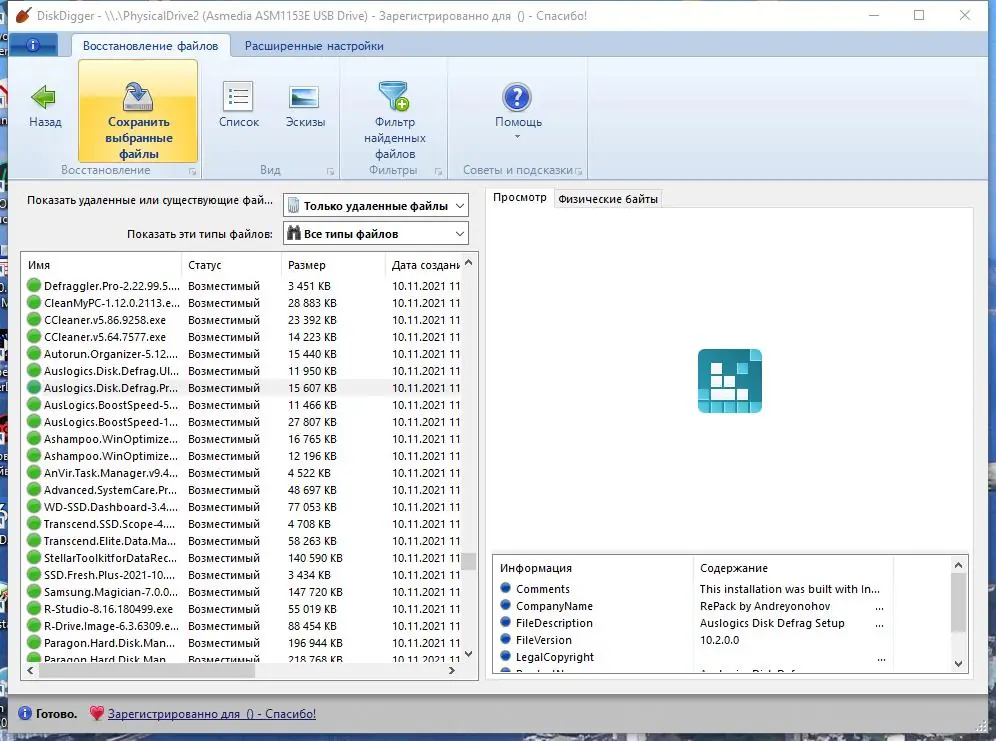Select CCleaner.v5.64.7577.exe file row
Image resolution: width=996 pixels, height=741 pixels.
tap(243, 337)
